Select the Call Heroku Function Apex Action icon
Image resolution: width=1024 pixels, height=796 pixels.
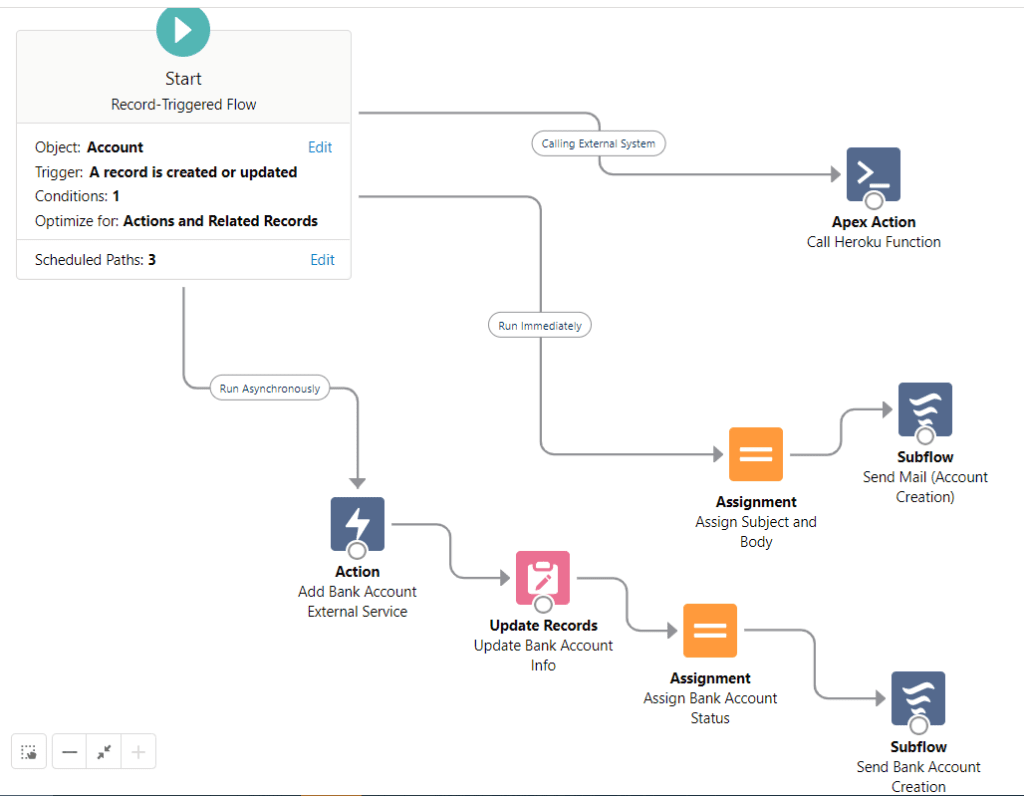(x=873, y=174)
